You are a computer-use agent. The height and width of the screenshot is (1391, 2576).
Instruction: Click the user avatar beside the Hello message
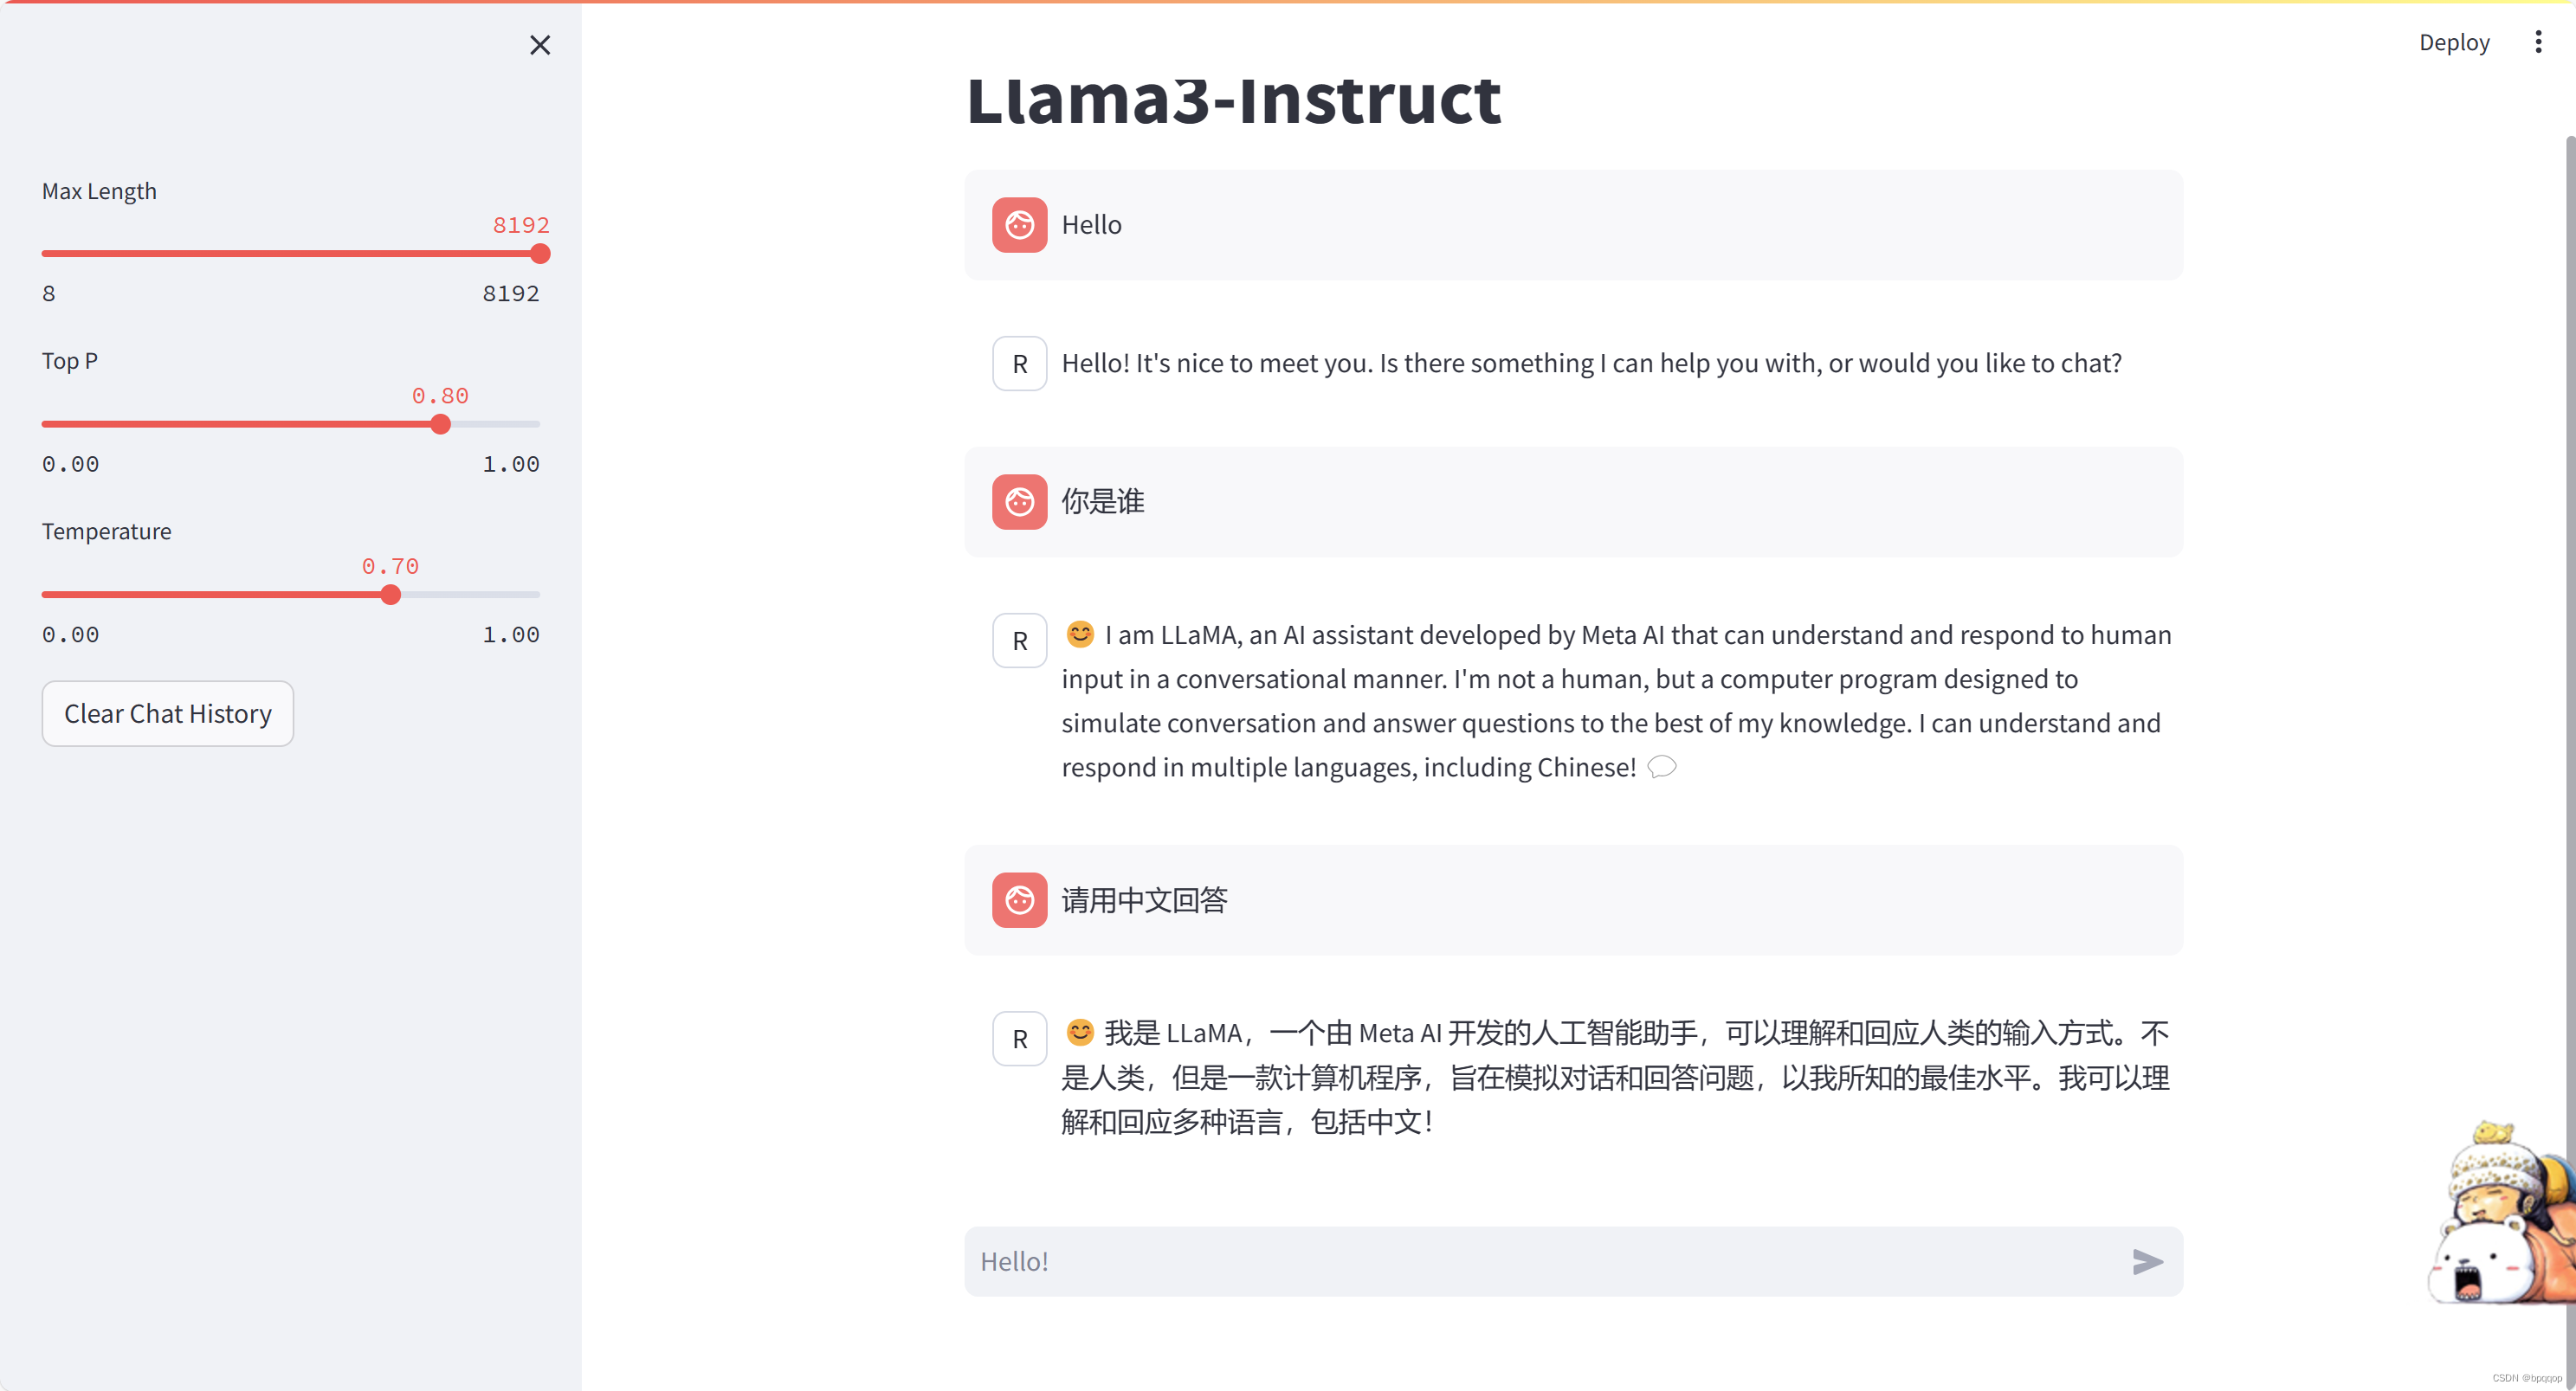coord(1019,224)
